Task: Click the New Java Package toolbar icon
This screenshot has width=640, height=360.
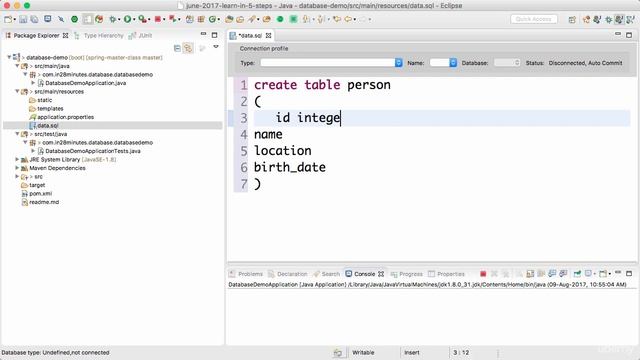Action: 201,19
